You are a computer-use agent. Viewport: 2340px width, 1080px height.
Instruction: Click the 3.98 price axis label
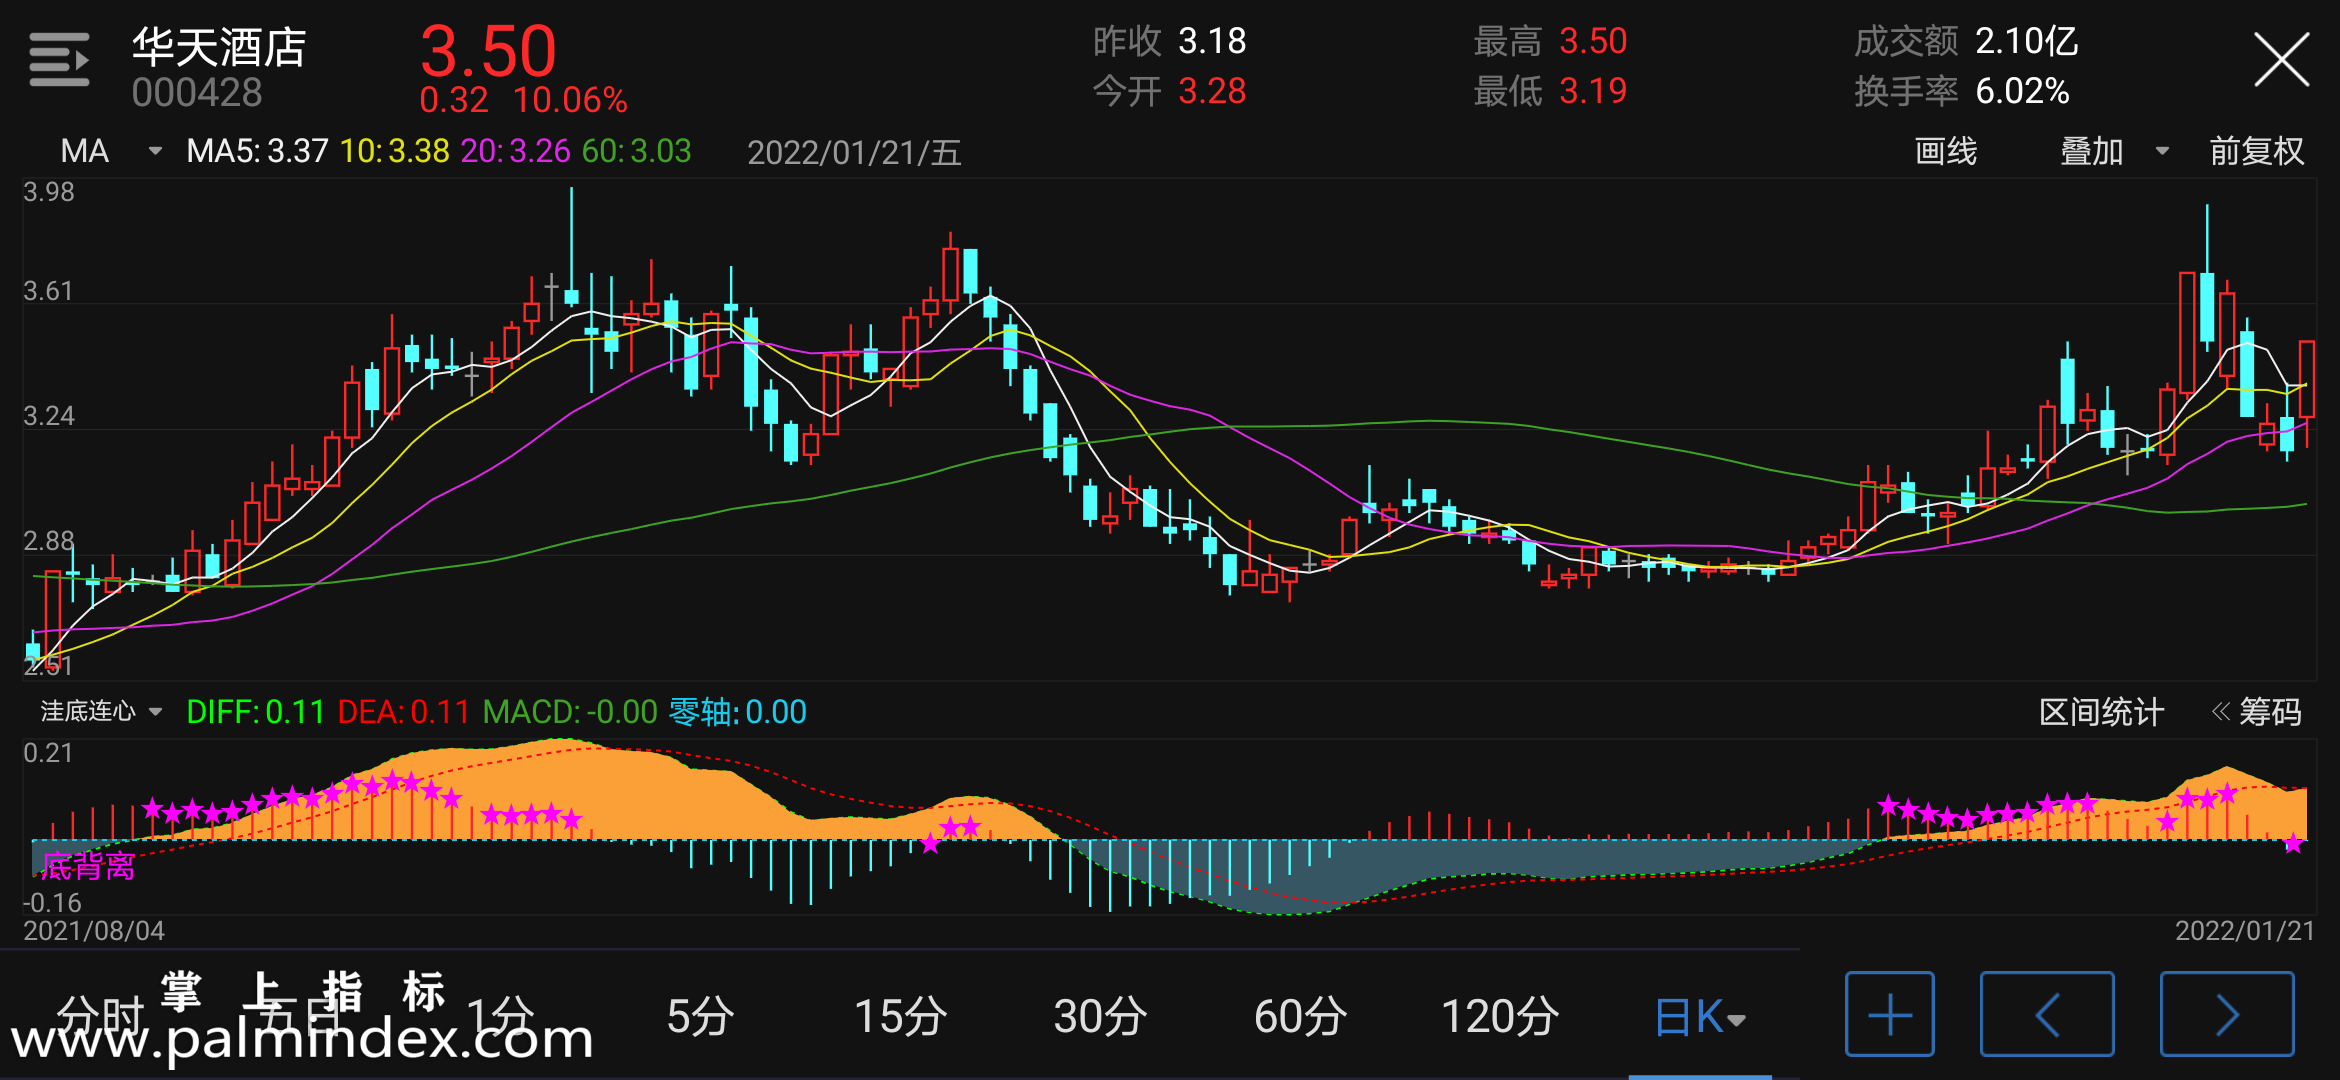[x=49, y=192]
